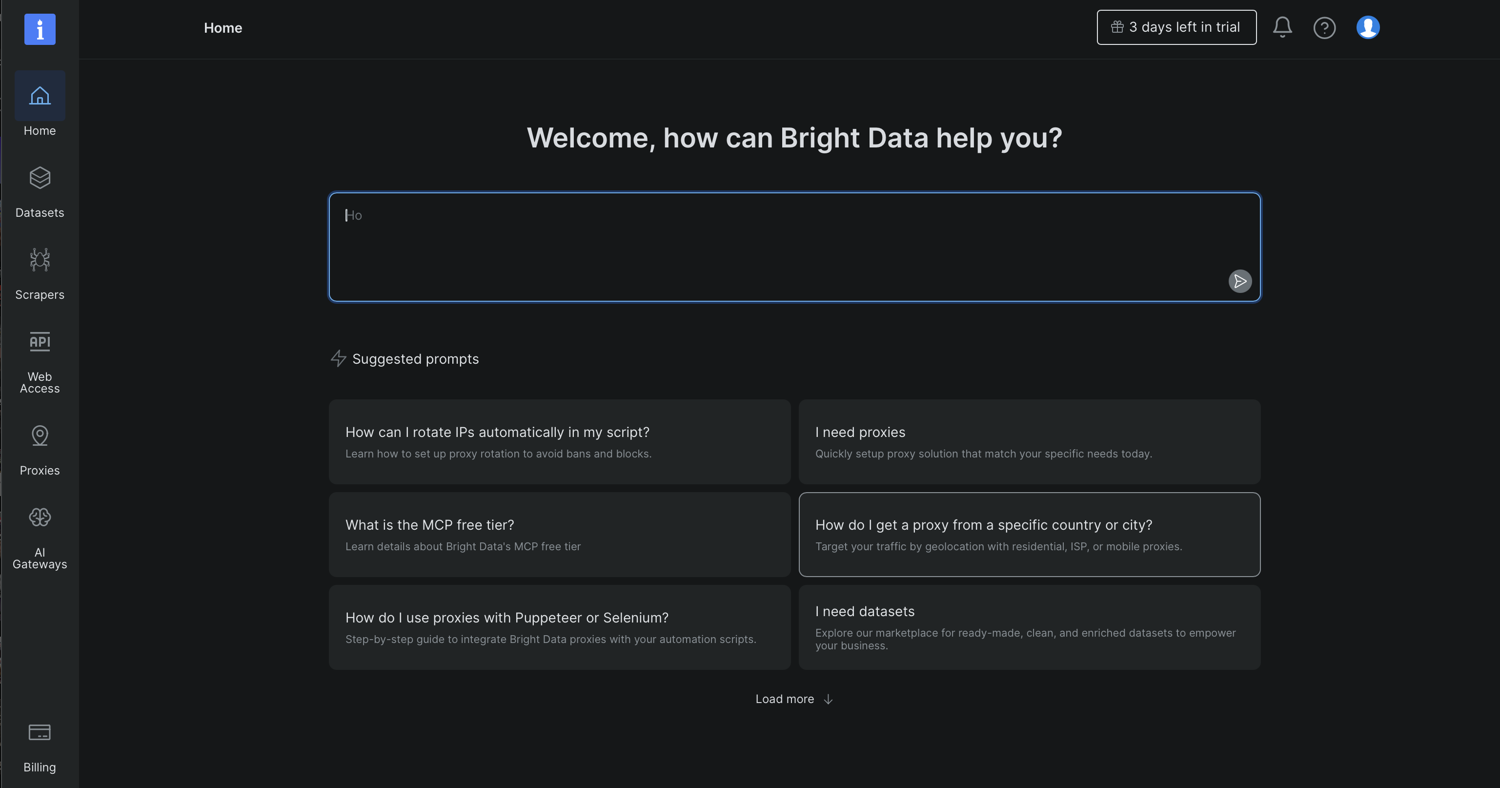Open the Web Access API icon
The image size is (1500, 788).
[x=40, y=342]
